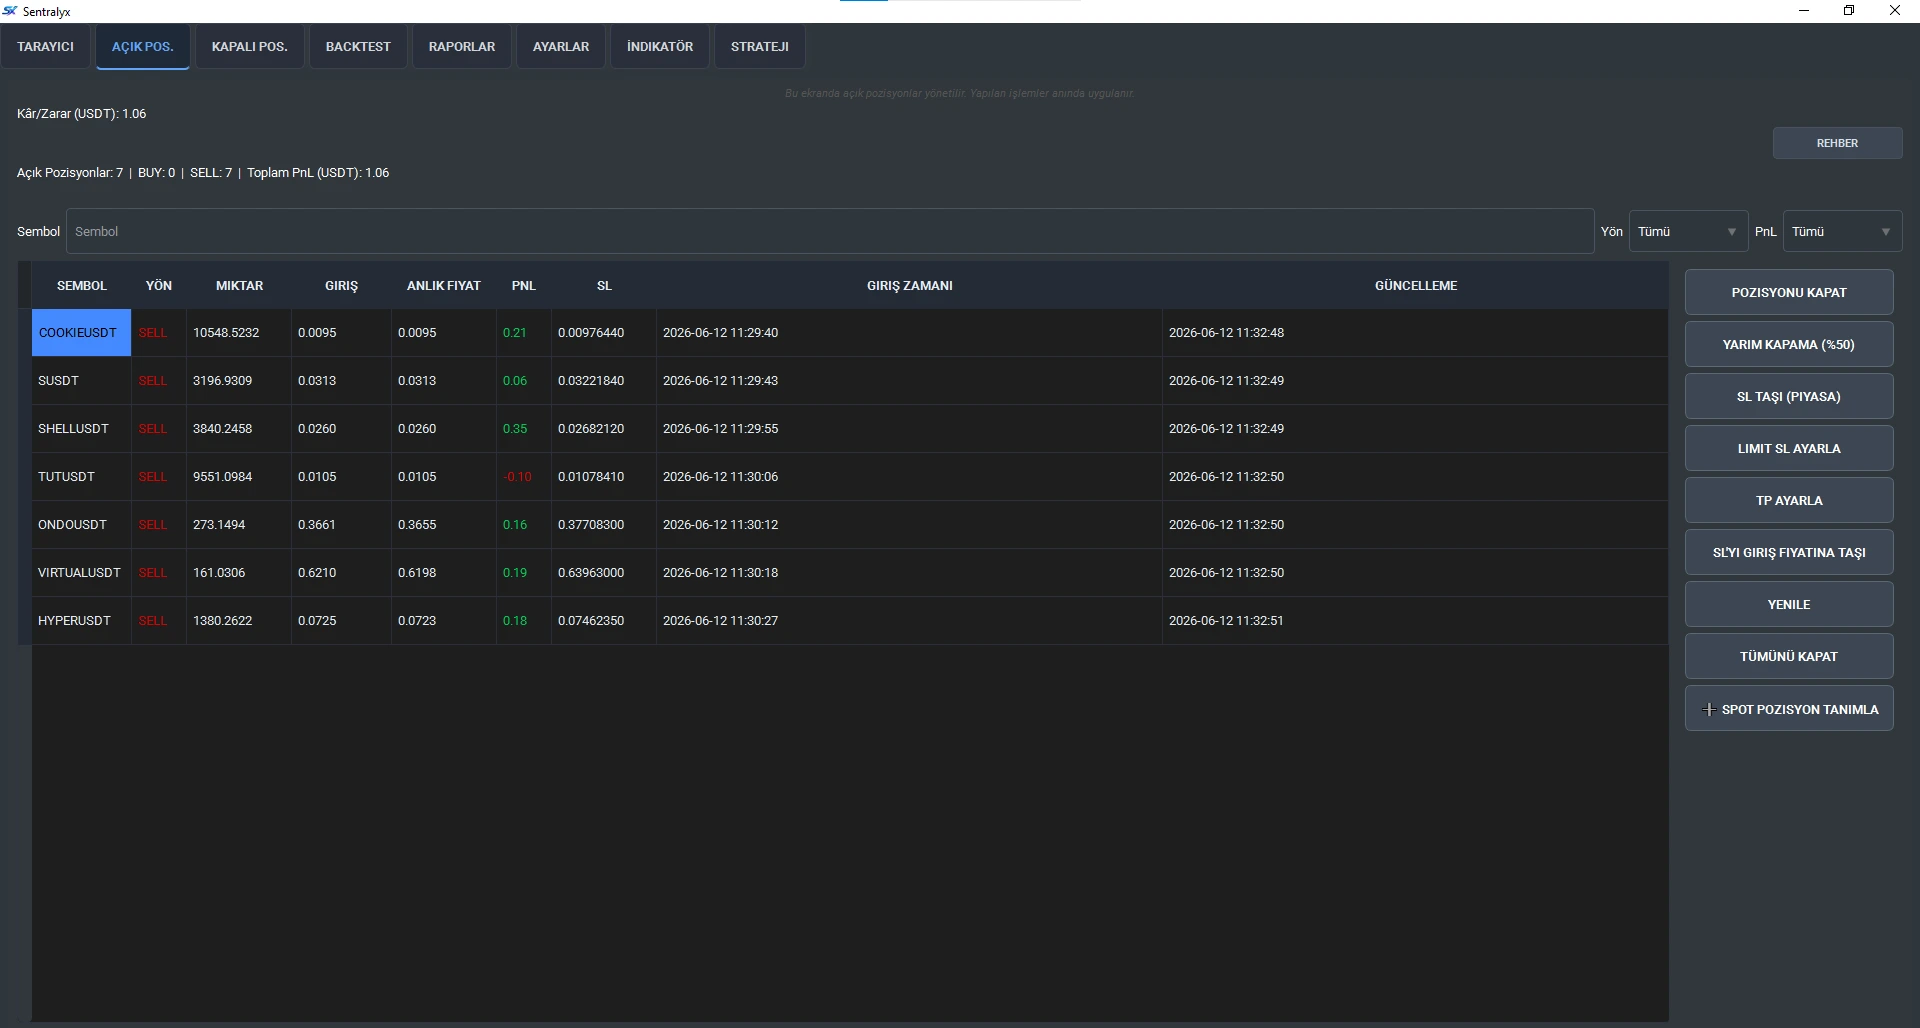1920x1028 pixels.
Task: Click the REHBER guide button
Action: pyautogui.click(x=1837, y=143)
